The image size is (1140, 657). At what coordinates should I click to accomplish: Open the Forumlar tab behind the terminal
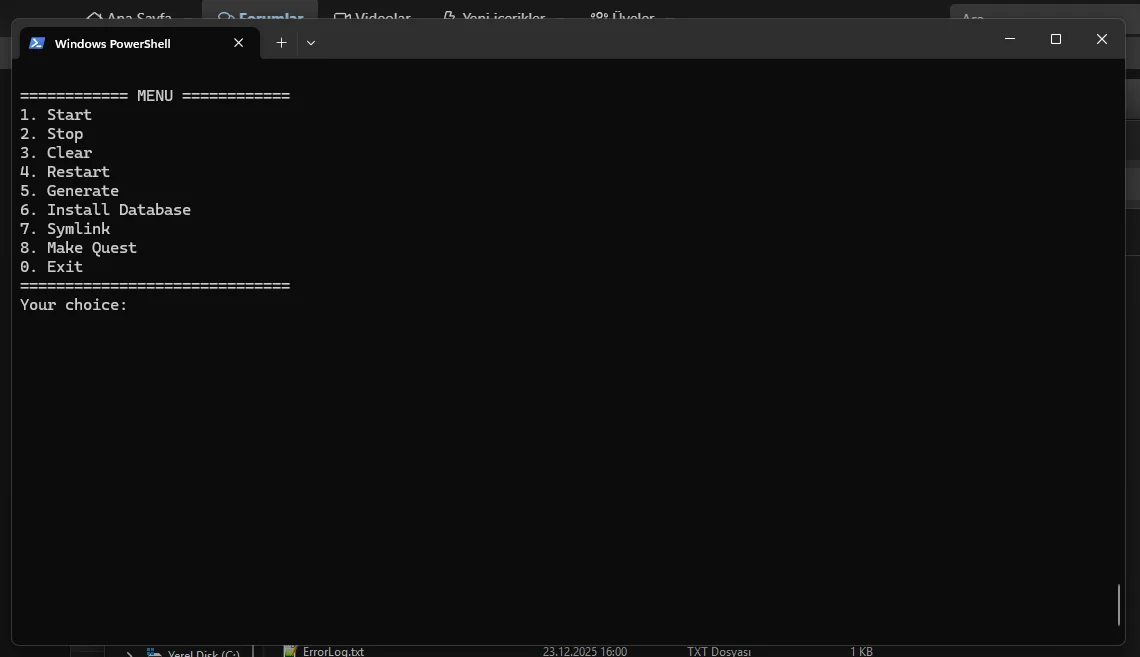261,17
